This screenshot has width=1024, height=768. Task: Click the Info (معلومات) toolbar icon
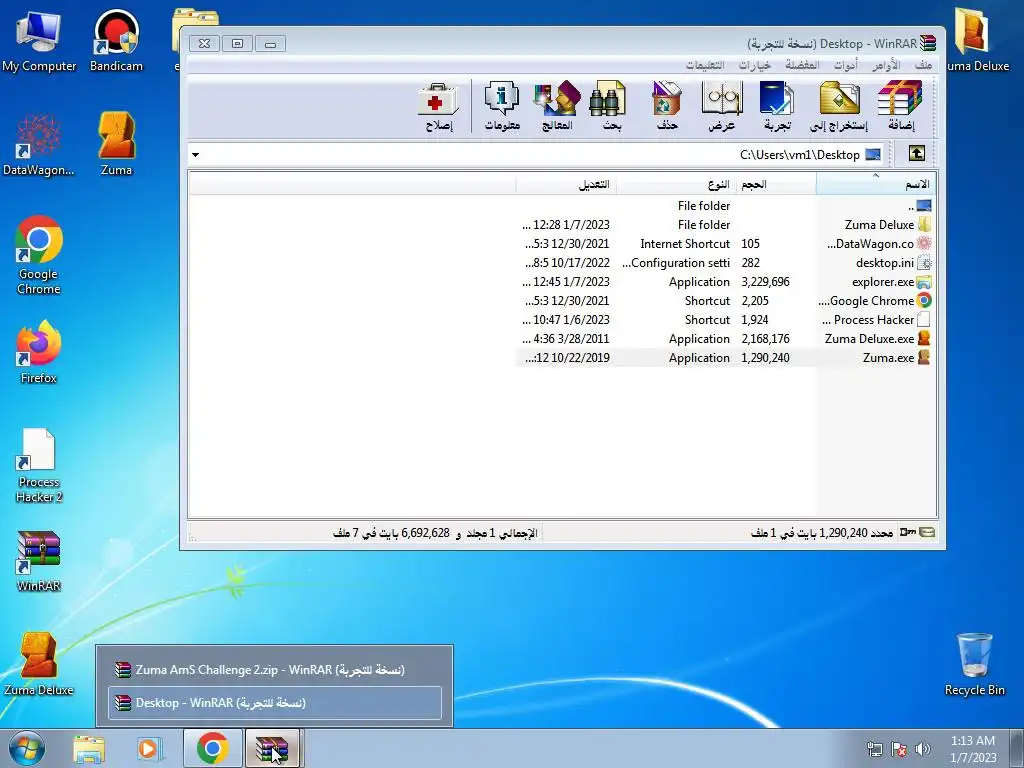tap(502, 105)
